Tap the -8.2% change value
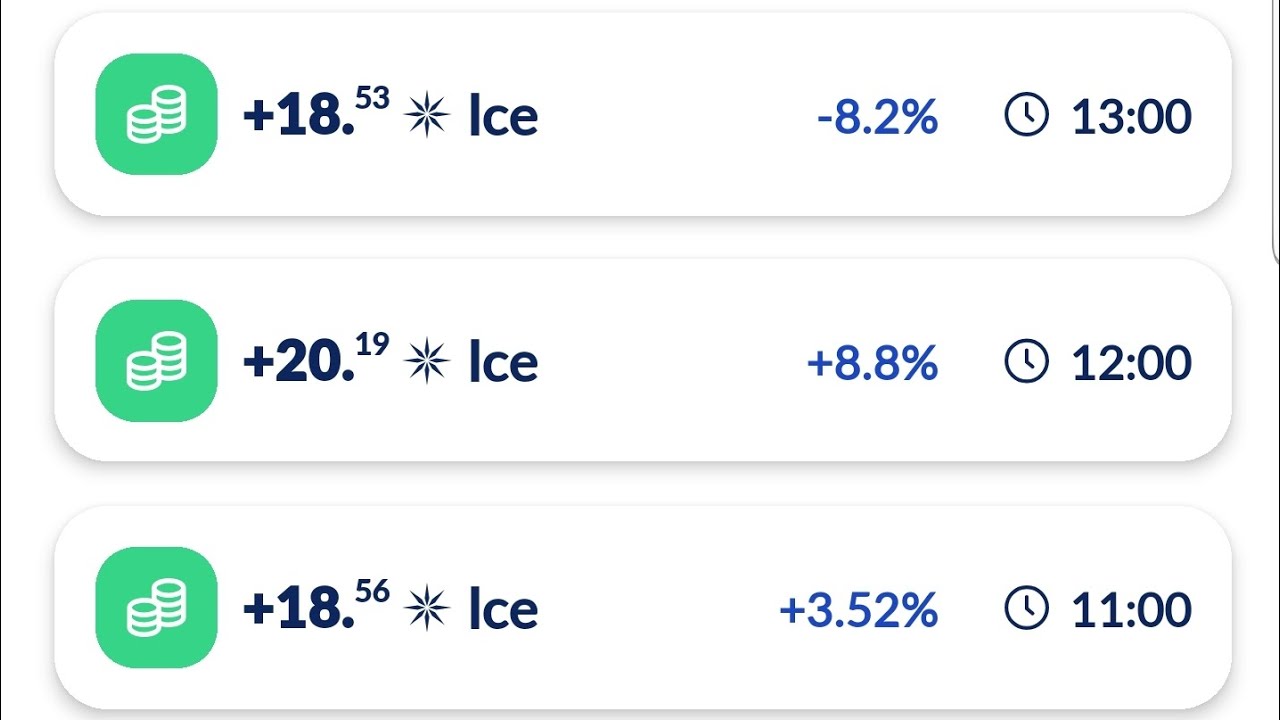 pos(877,118)
